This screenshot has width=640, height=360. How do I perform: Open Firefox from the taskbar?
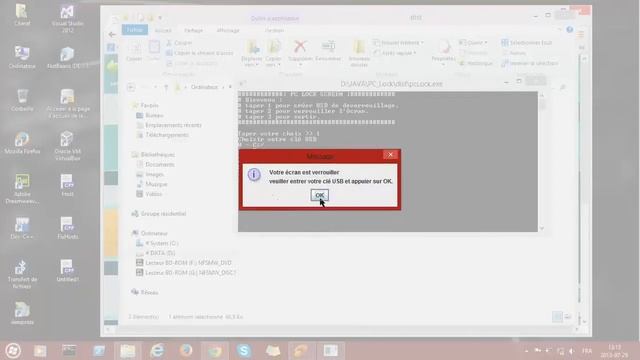point(186,350)
